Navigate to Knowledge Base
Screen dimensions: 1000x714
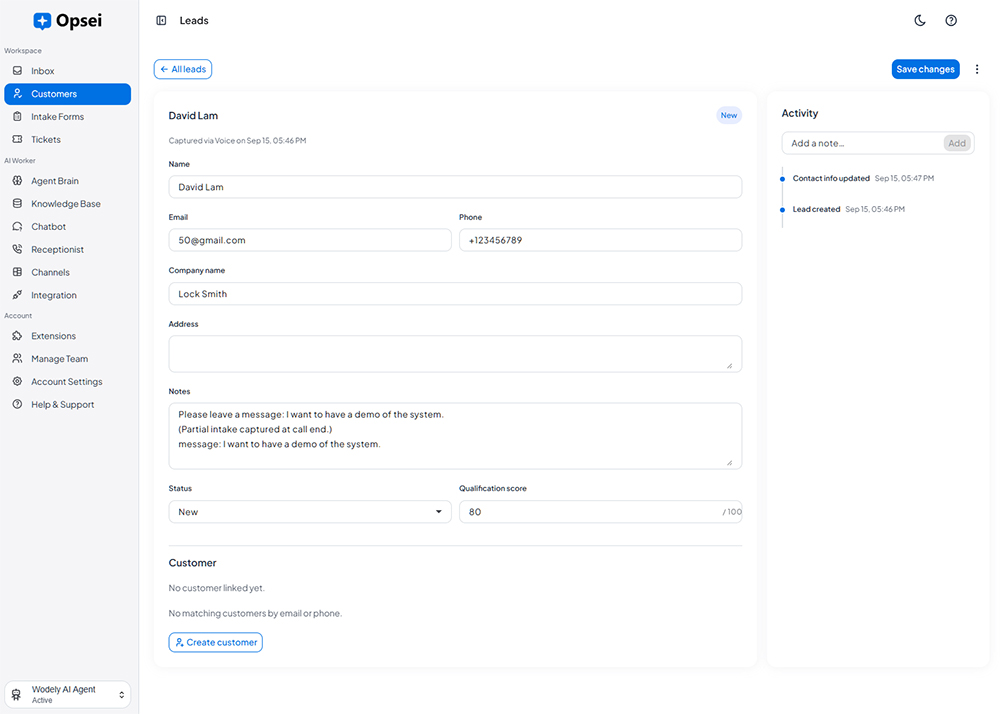click(68, 203)
